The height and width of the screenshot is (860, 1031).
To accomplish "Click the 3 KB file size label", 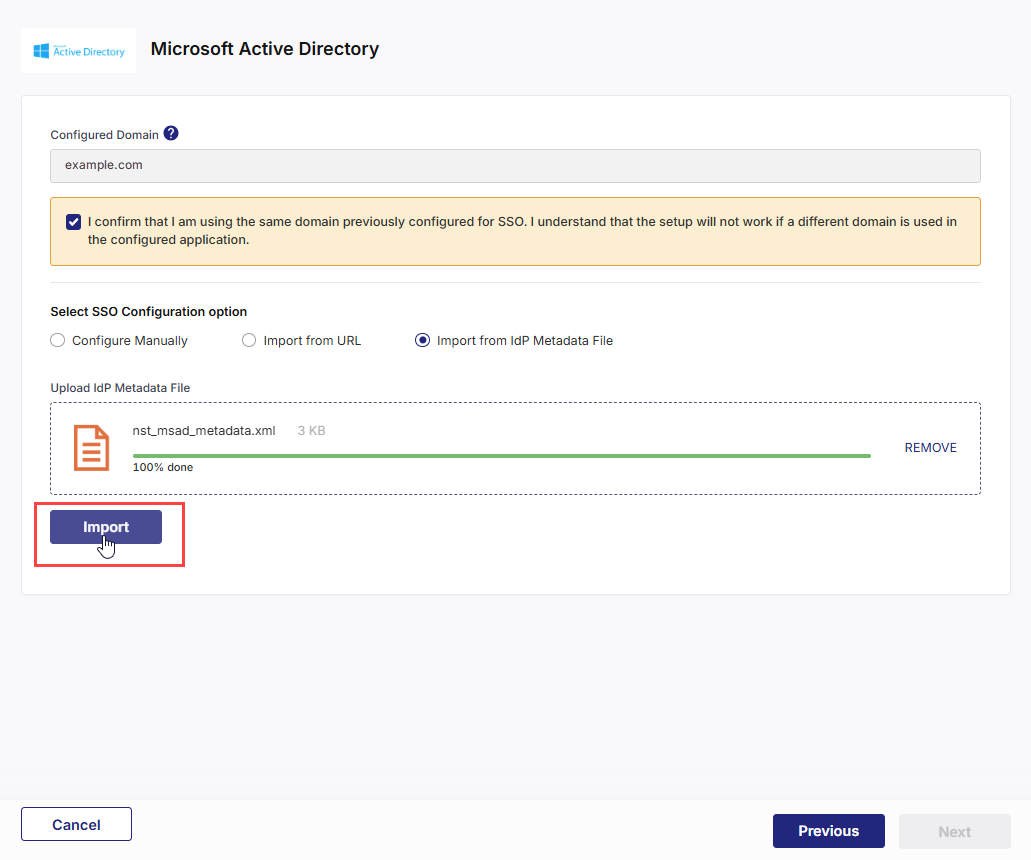I will click(x=310, y=430).
